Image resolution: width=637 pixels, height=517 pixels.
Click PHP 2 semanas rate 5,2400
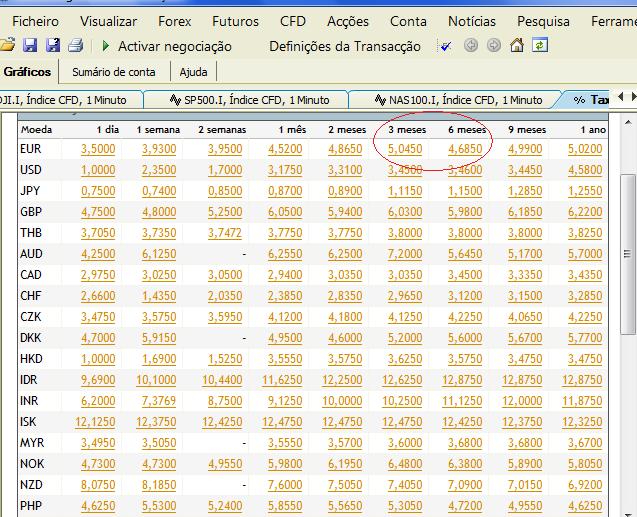click(225, 506)
